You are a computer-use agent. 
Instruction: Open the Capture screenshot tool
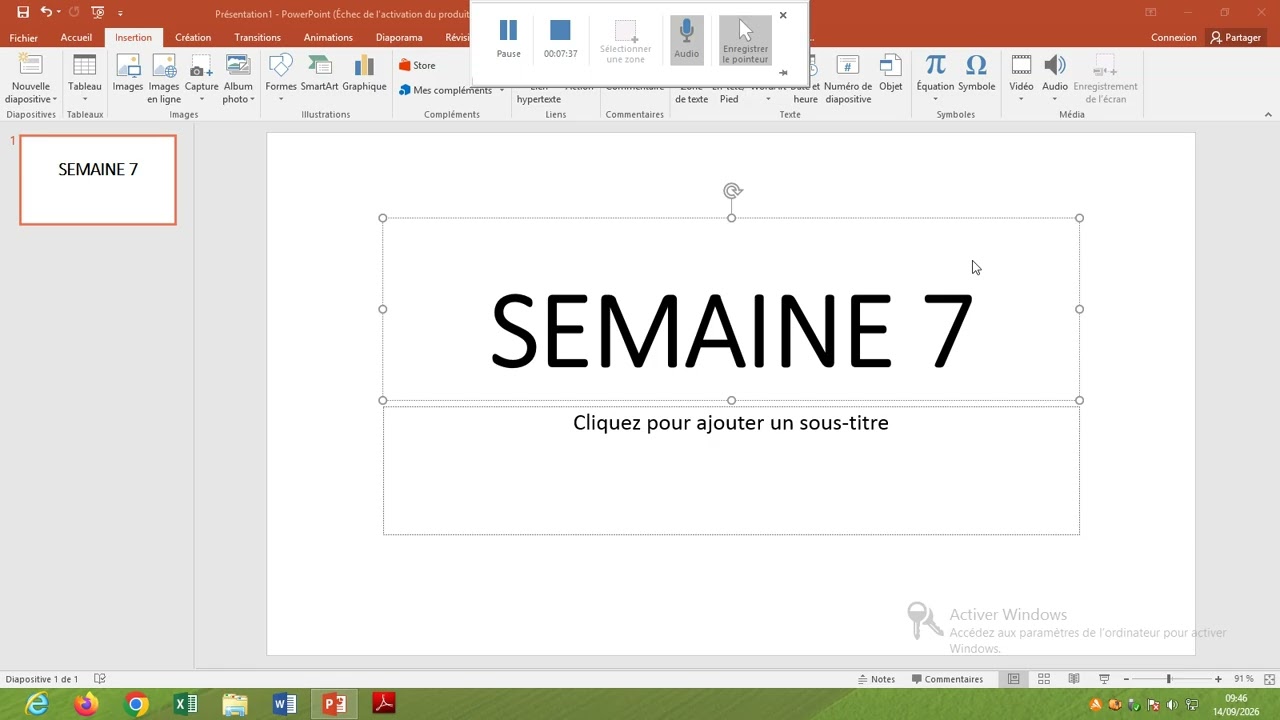point(201,79)
